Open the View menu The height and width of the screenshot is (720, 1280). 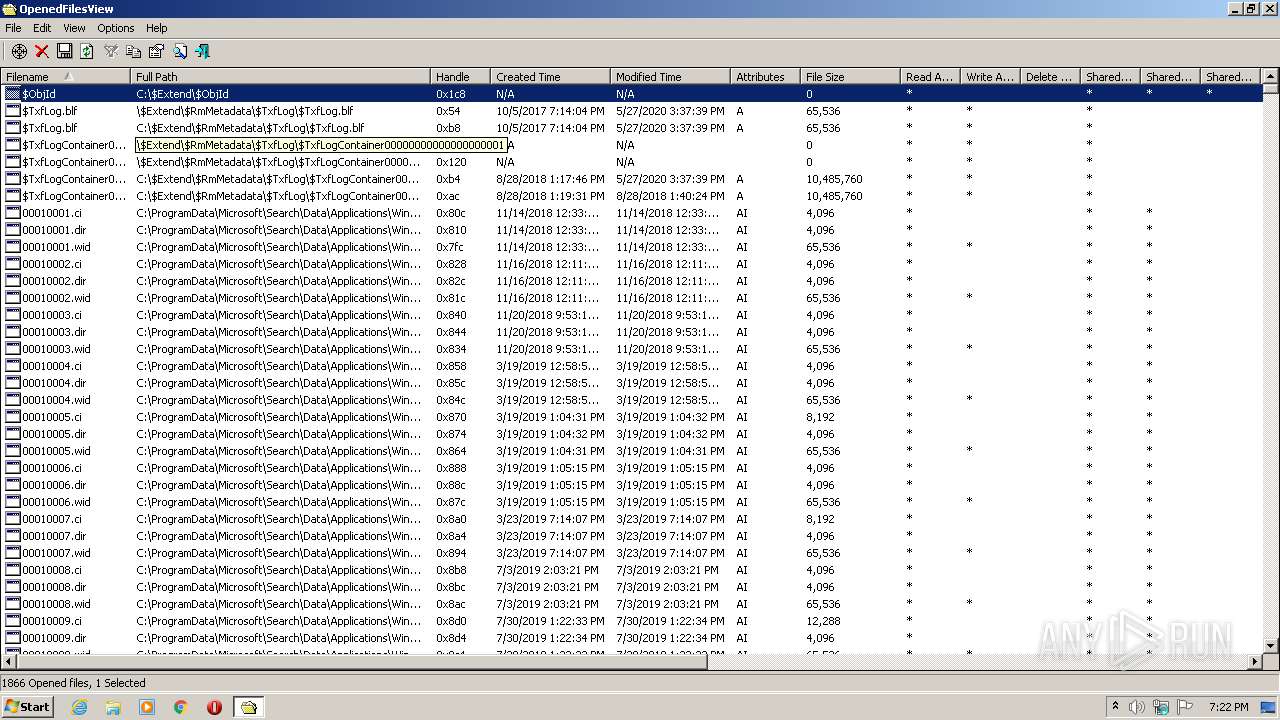pos(74,28)
